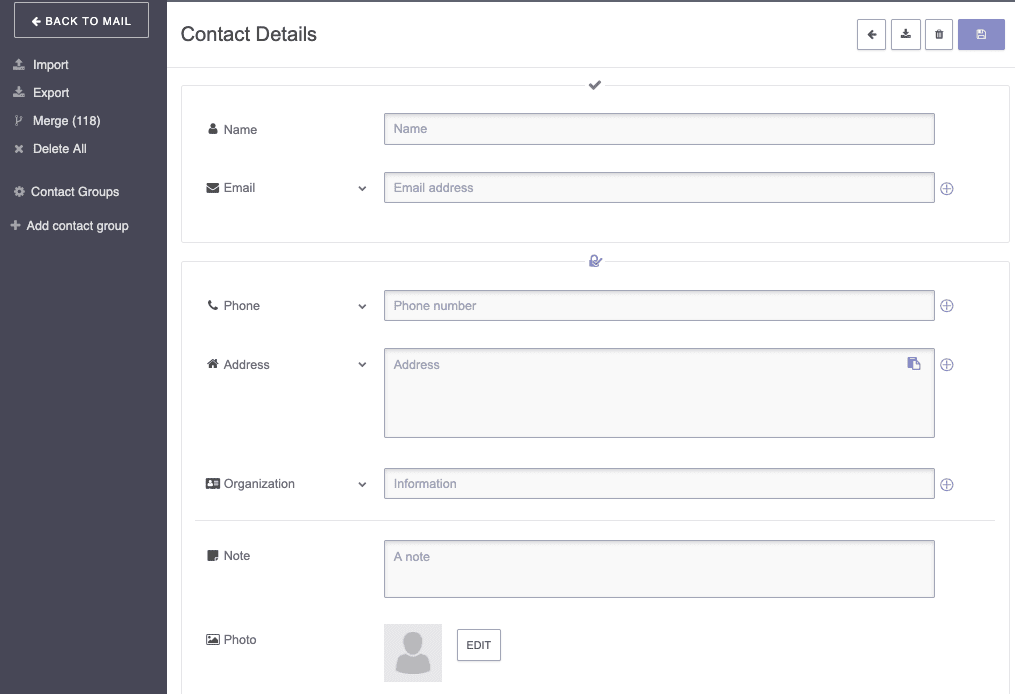Focus the Name input field
This screenshot has width=1015, height=694.
(x=659, y=129)
